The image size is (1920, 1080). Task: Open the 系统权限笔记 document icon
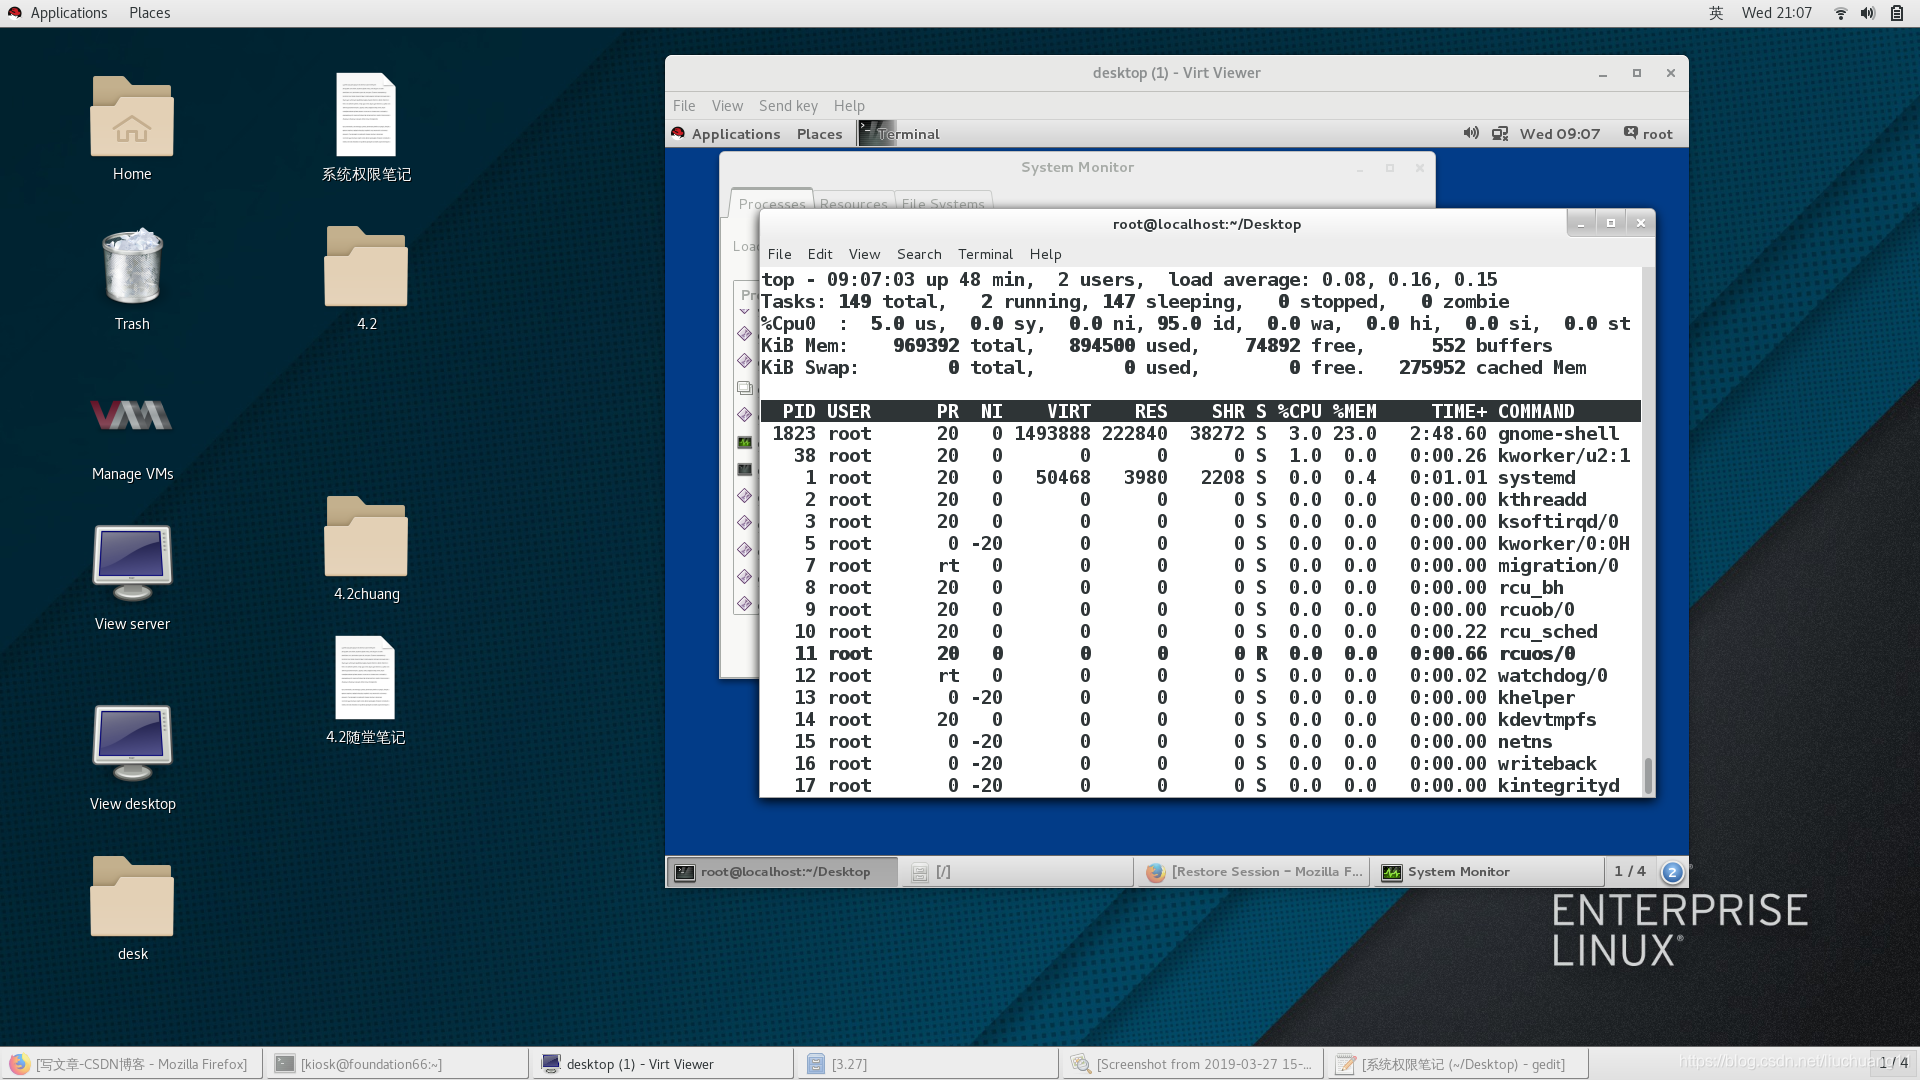click(366, 114)
